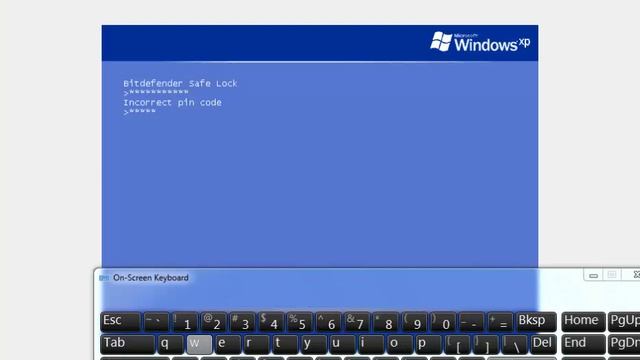Click the On-Screen Keyboard title text
Image resolution: width=640 pixels, height=360 pixels.
(x=151, y=278)
